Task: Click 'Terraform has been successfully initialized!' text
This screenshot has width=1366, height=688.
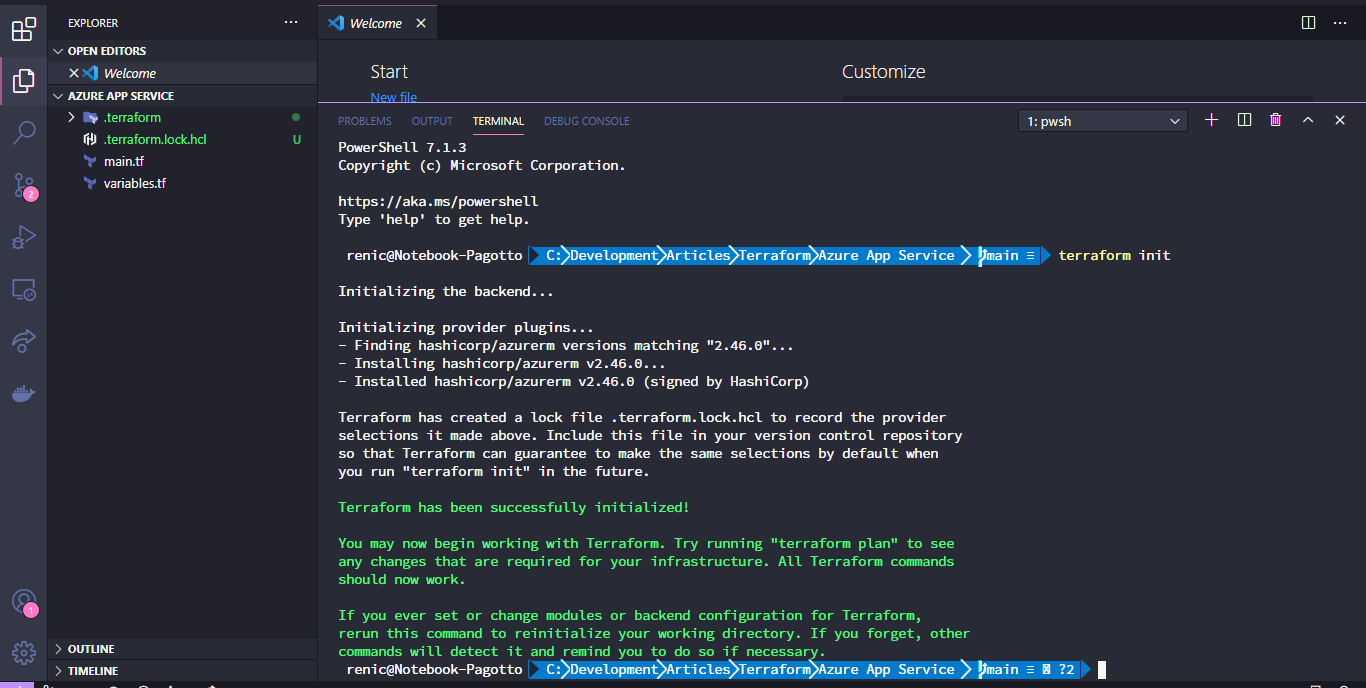Action: (514, 507)
